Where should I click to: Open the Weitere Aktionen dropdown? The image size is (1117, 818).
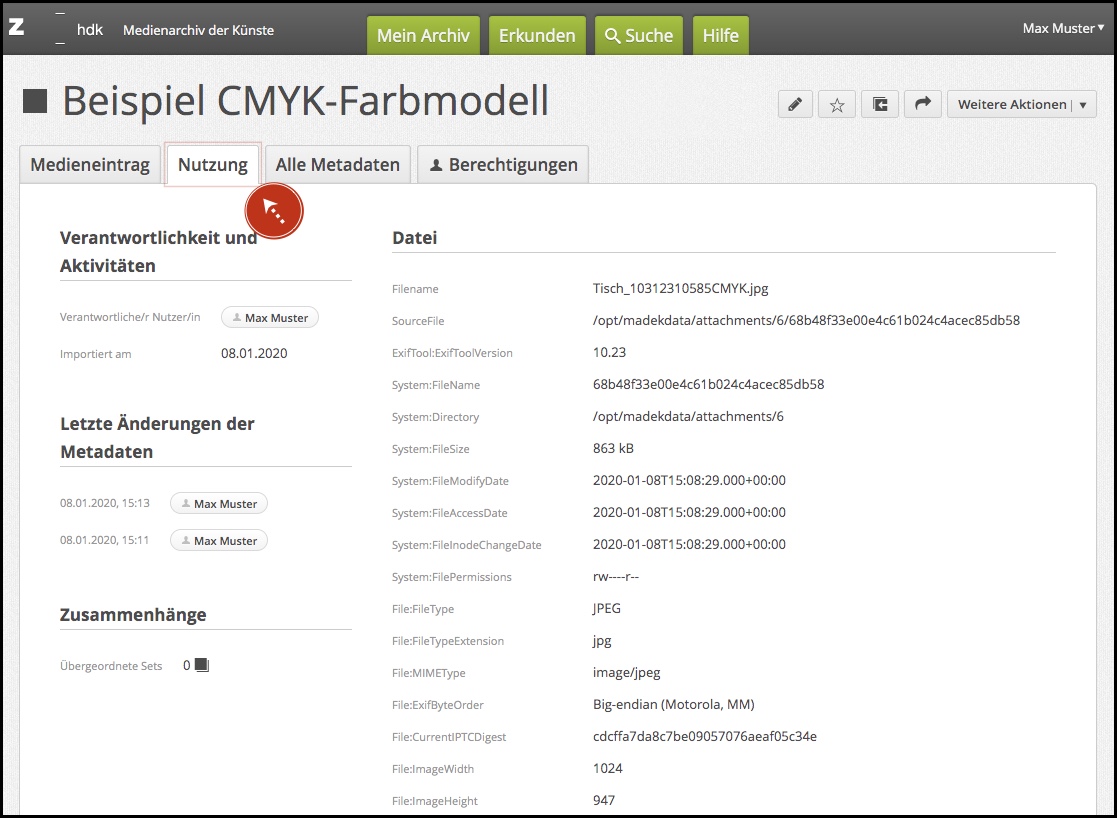coord(1021,104)
